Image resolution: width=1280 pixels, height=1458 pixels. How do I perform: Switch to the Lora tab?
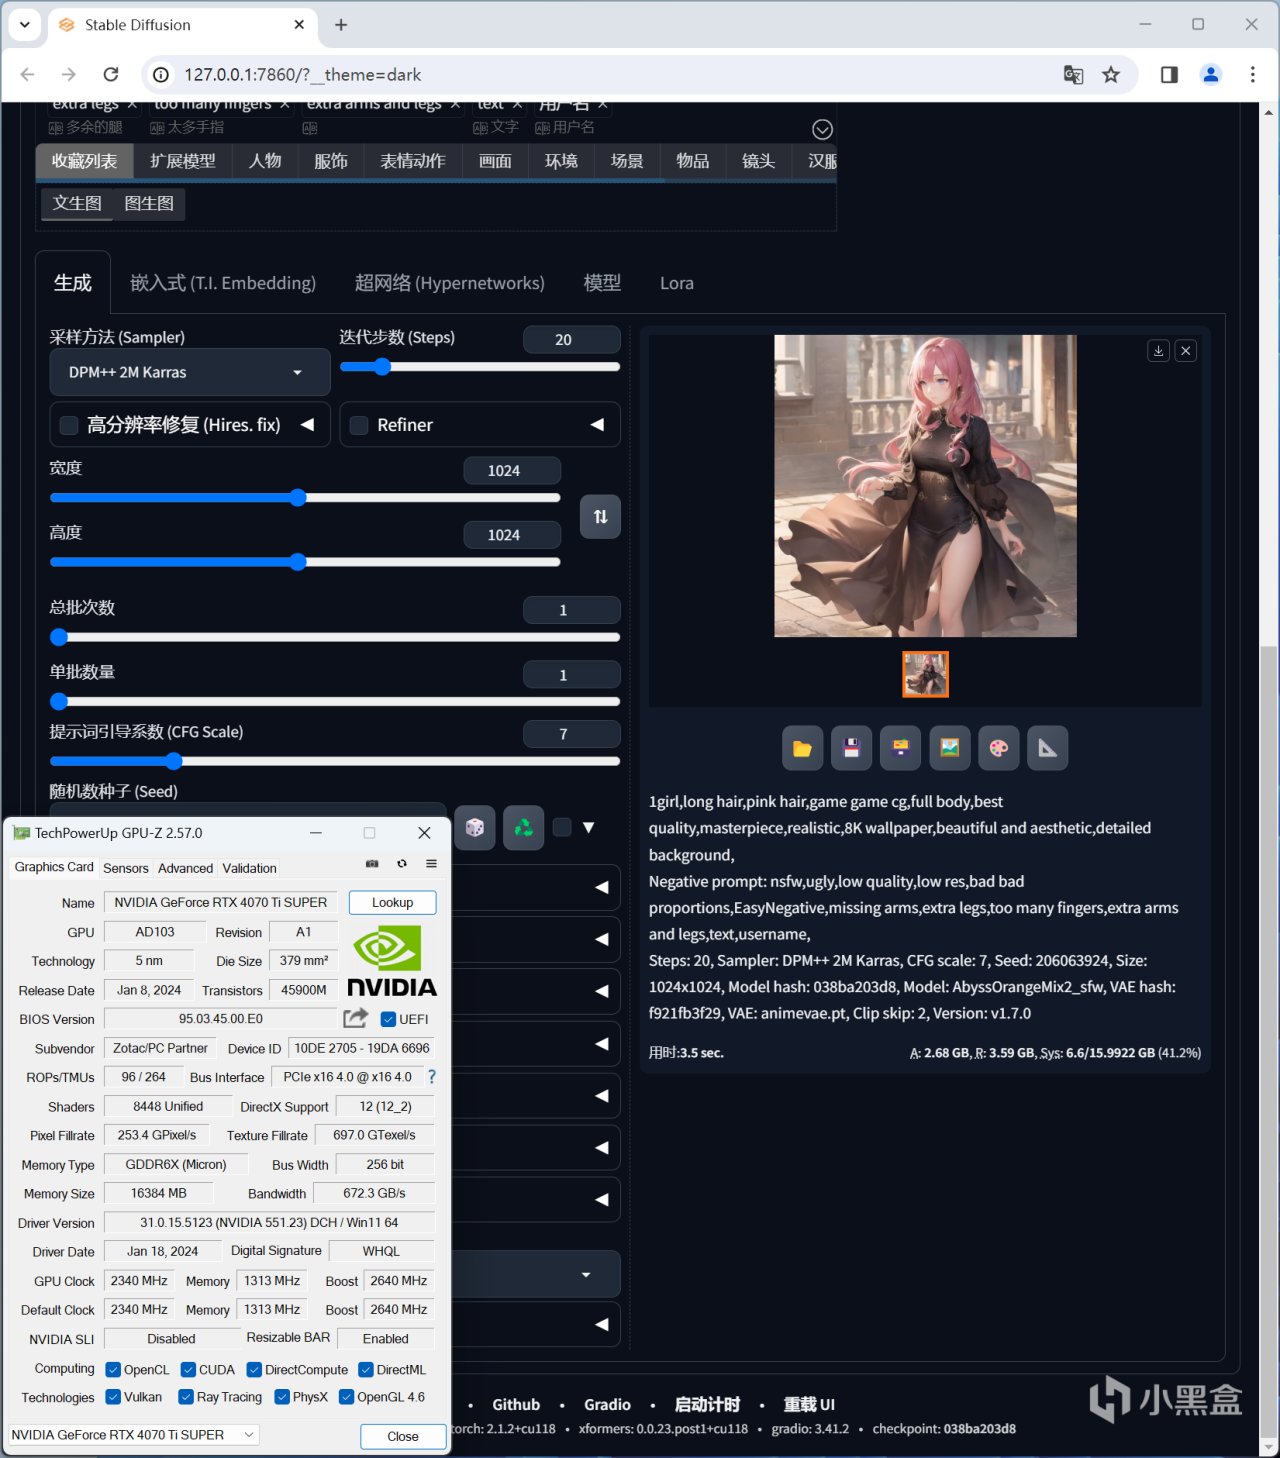pos(677,284)
